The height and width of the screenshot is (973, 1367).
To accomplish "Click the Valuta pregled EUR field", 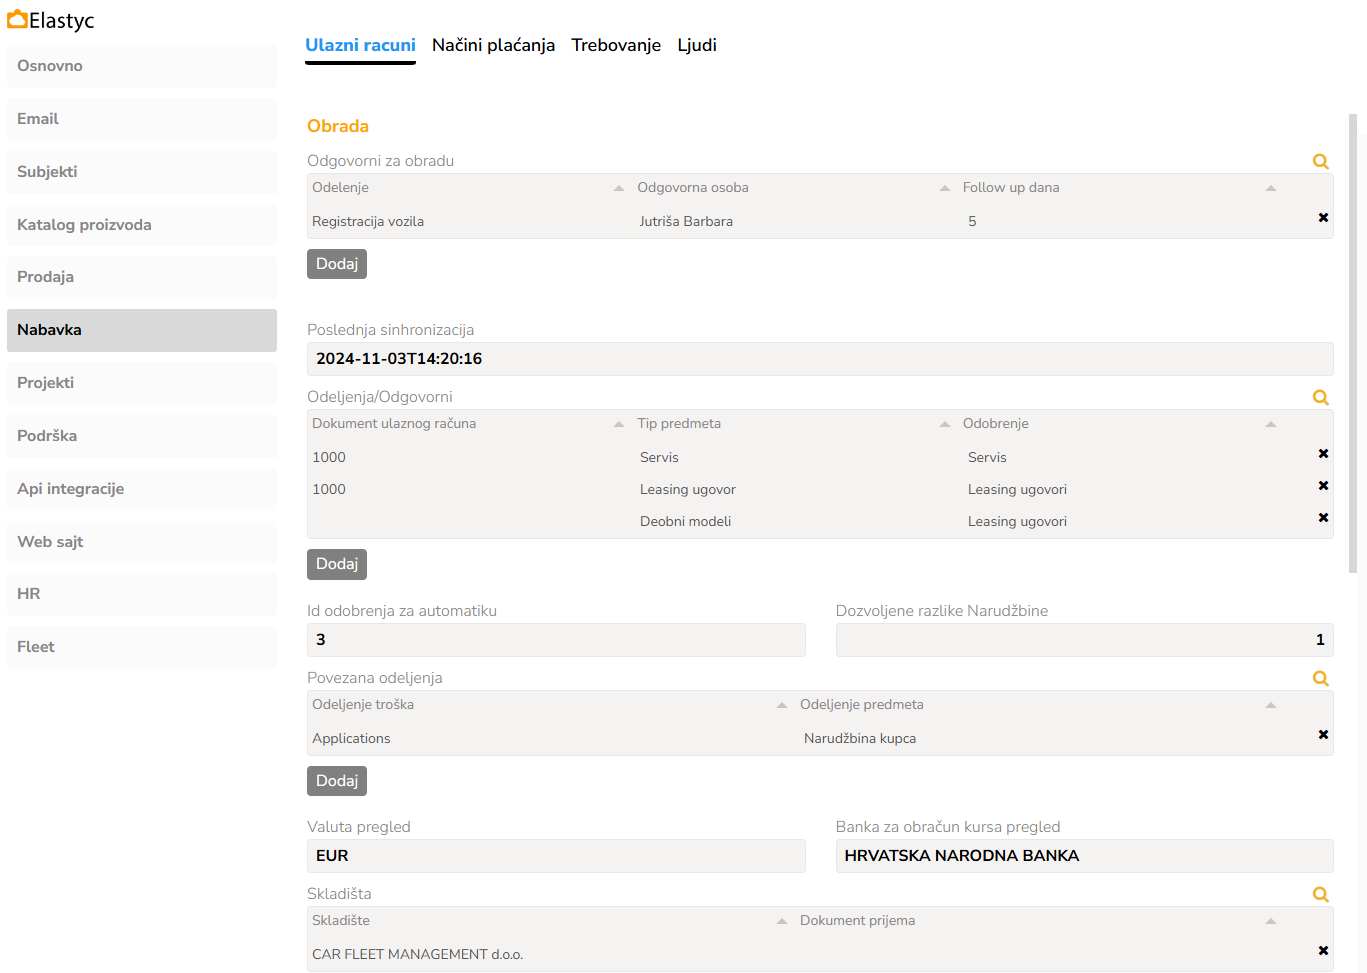I will point(556,856).
